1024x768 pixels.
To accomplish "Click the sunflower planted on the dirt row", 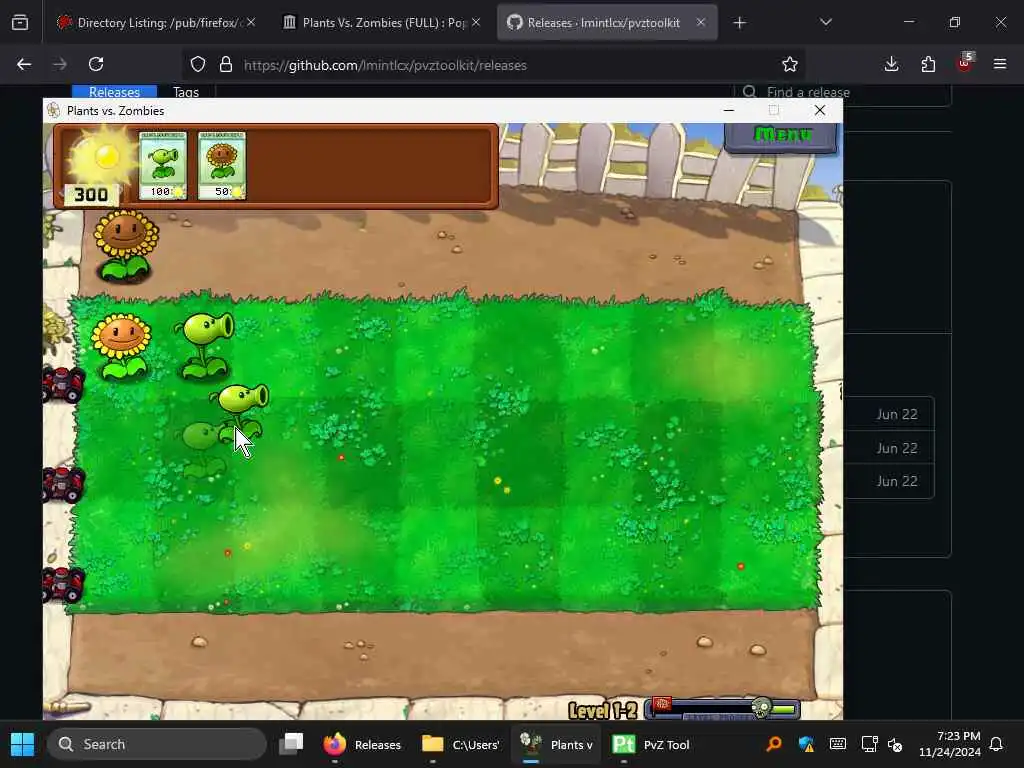I will point(125,246).
